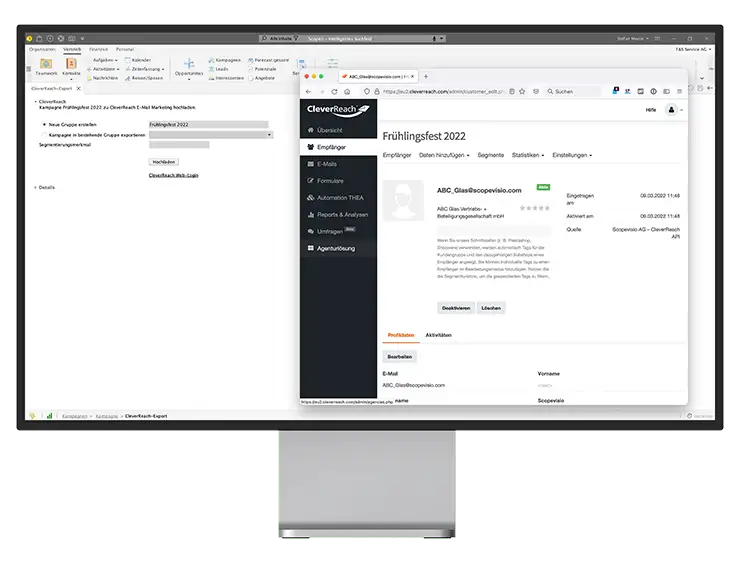Switch to the Finanzen ribbon tab

pyautogui.click(x=98, y=48)
